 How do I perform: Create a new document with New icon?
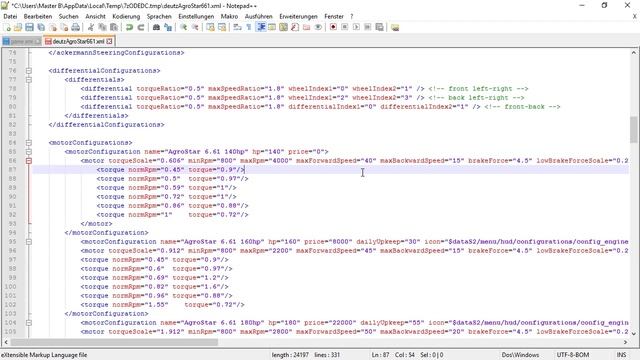pyautogui.click(x=7, y=27)
